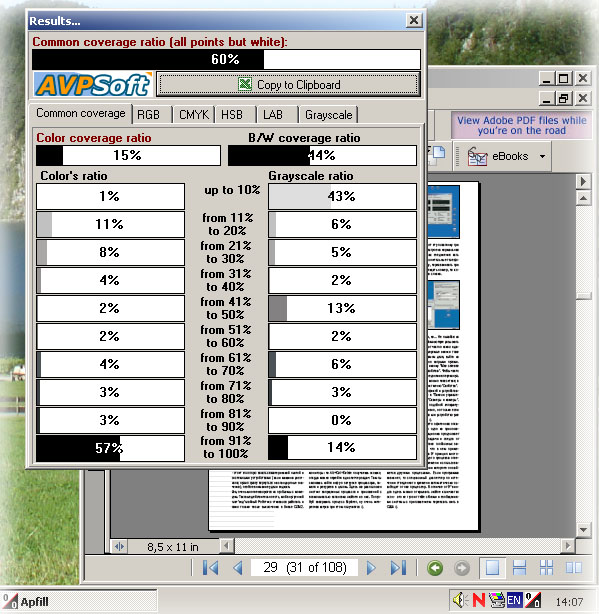Screen dimensions: 599x614
Task: Click the EN language indicator
Action: pos(514,600)
